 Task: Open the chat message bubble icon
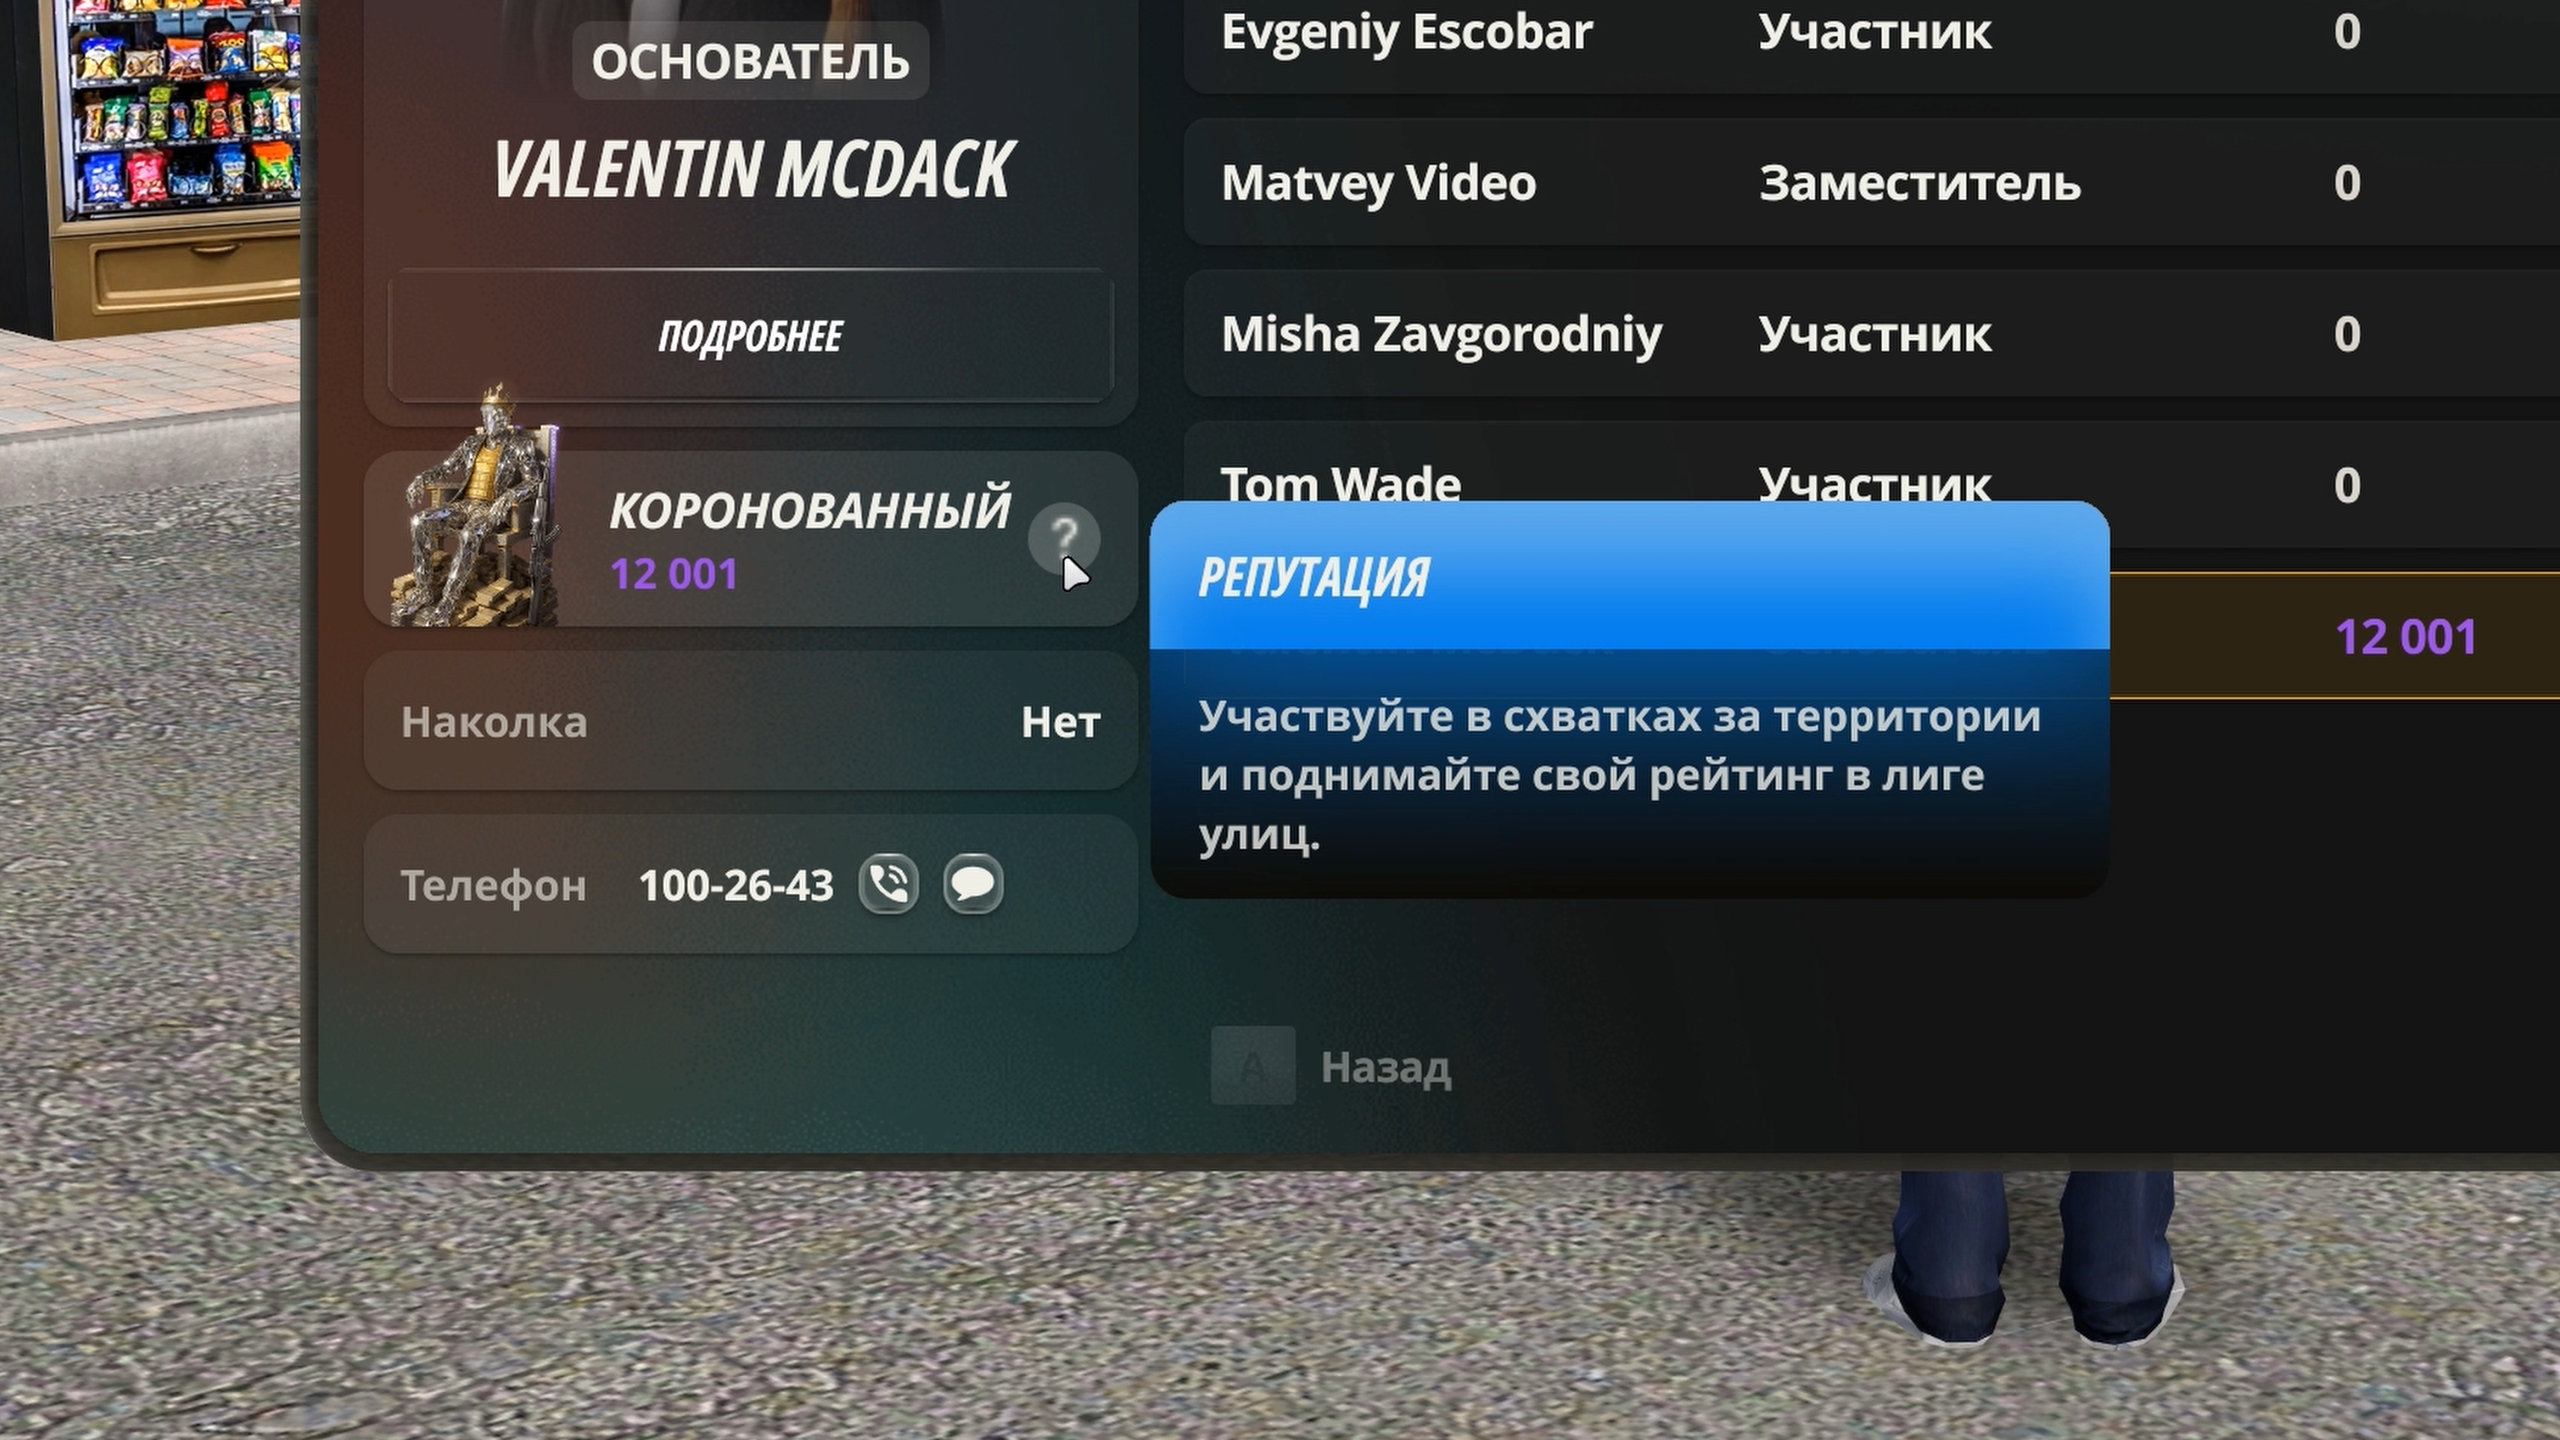pos(973,884)
